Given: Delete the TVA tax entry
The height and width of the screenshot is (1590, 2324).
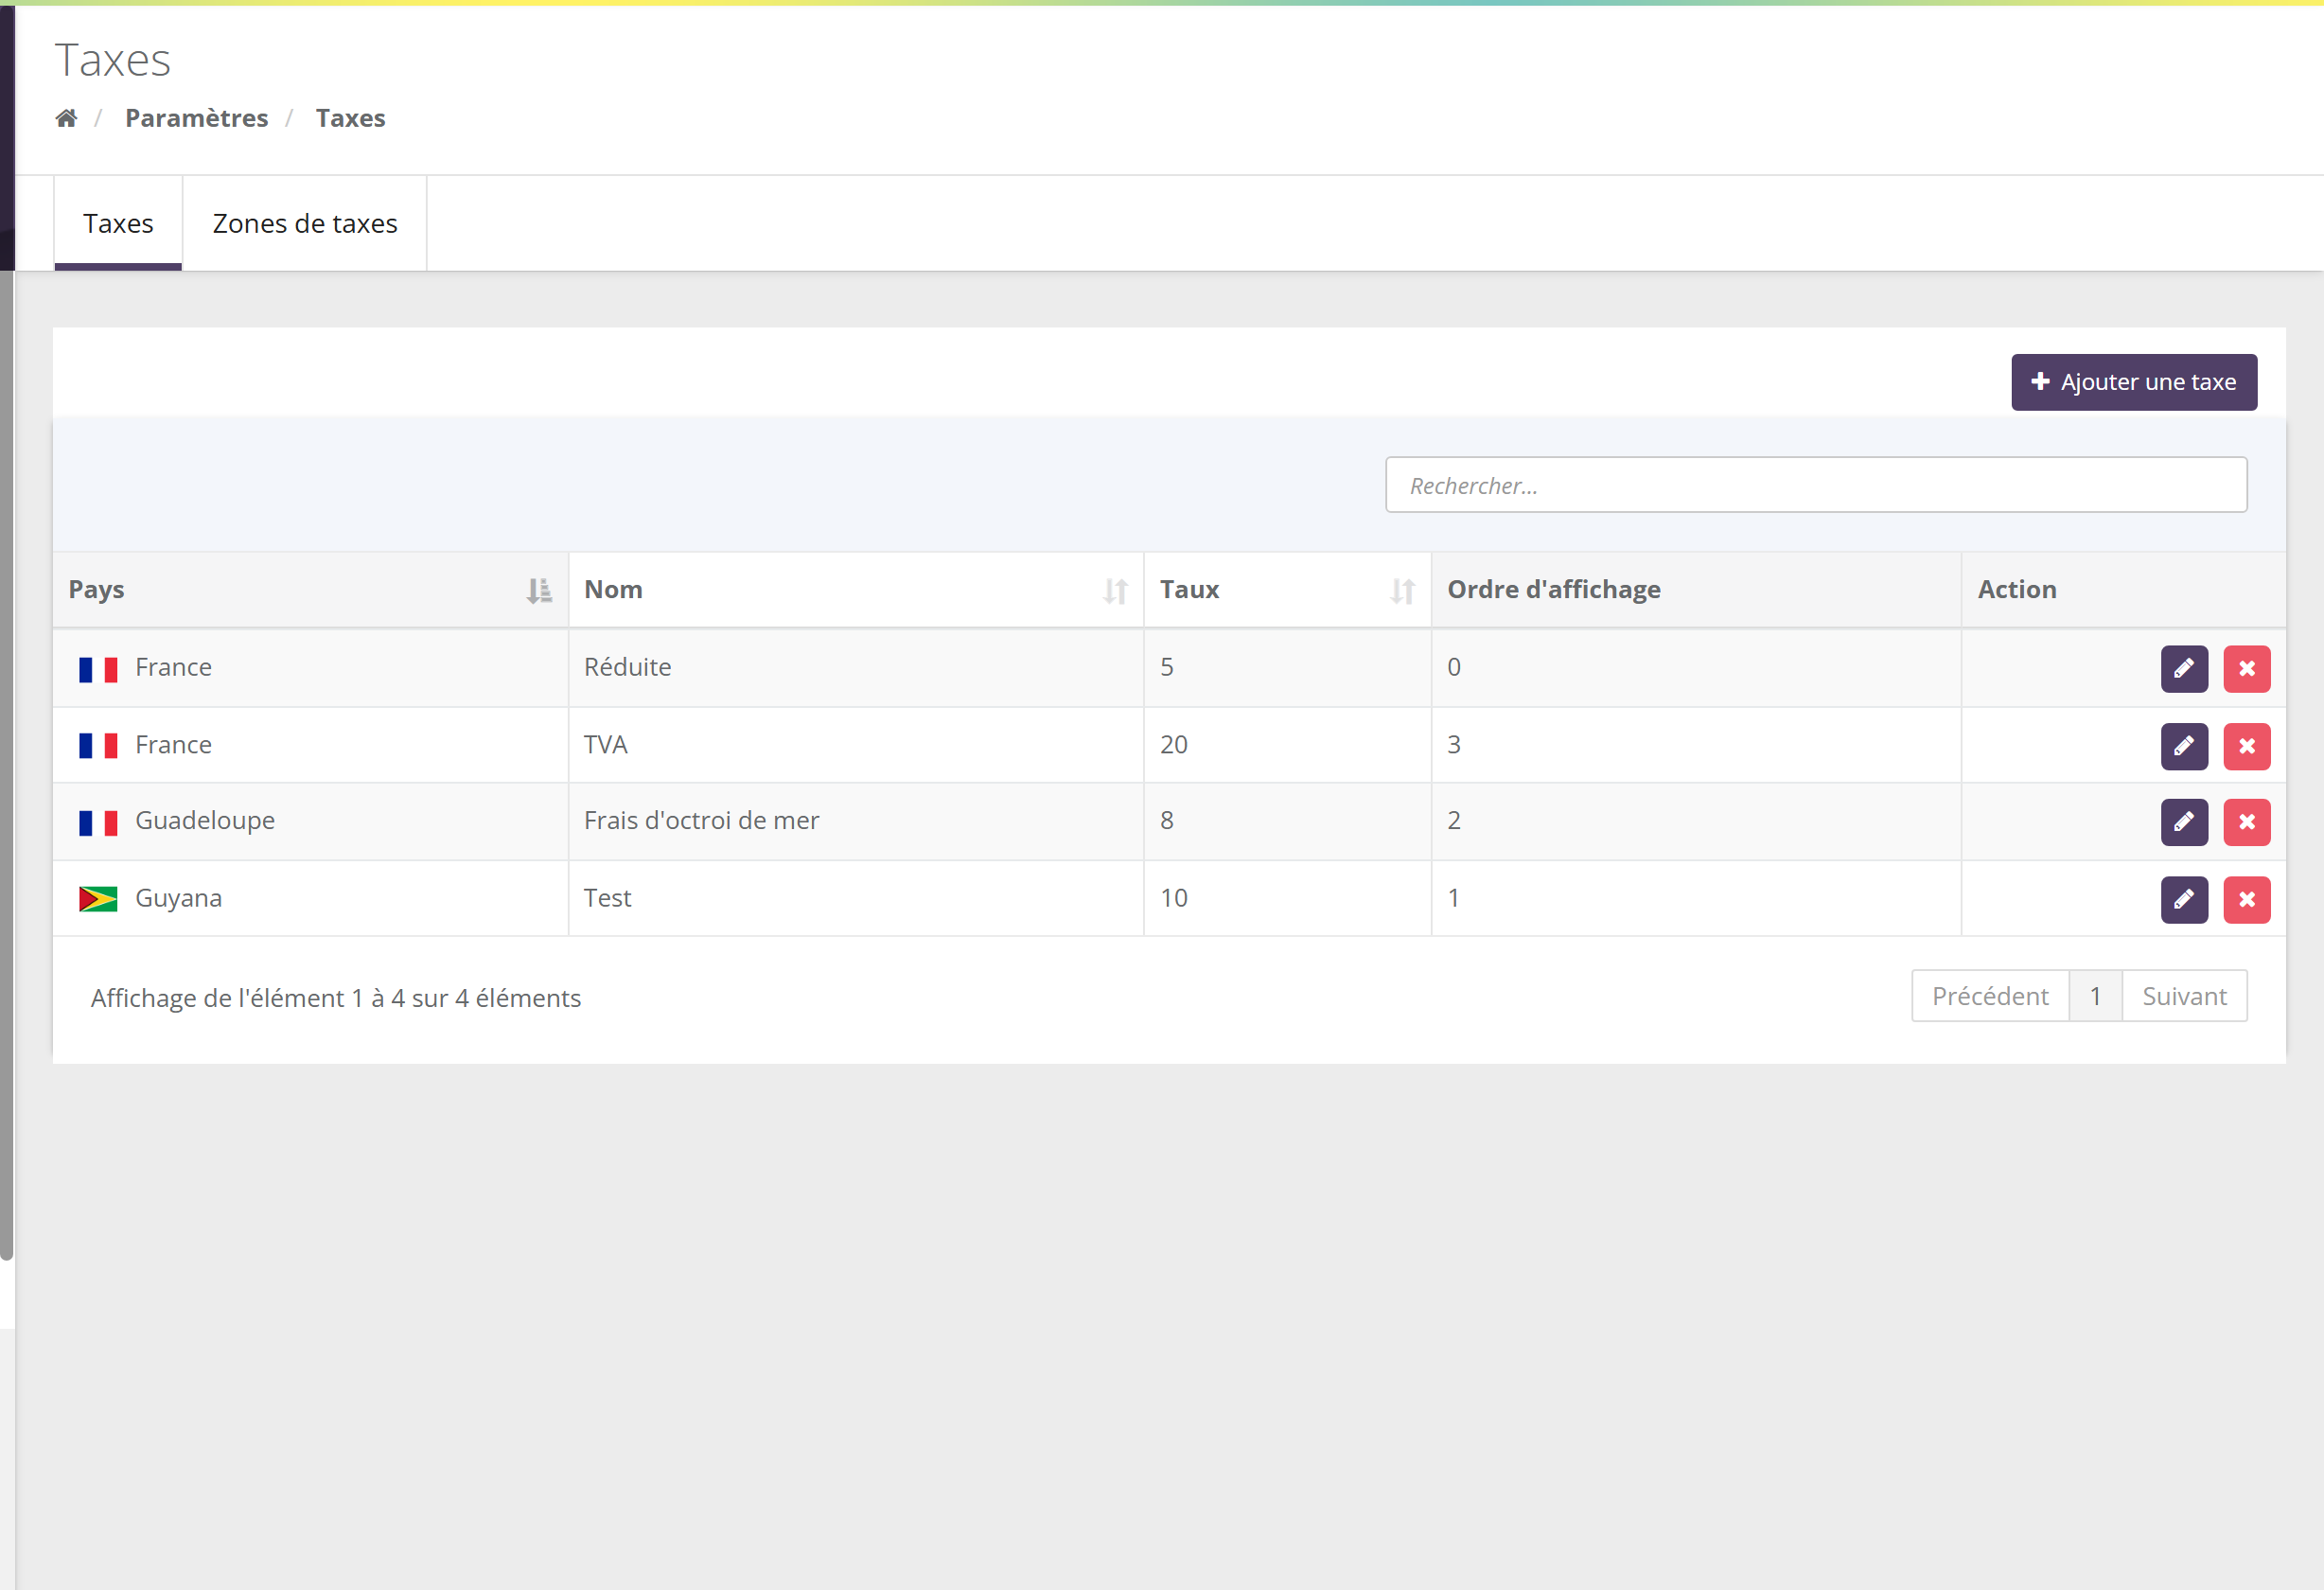Looking at the screenshot, I should pyautogui.click(x=2247, y=746).
